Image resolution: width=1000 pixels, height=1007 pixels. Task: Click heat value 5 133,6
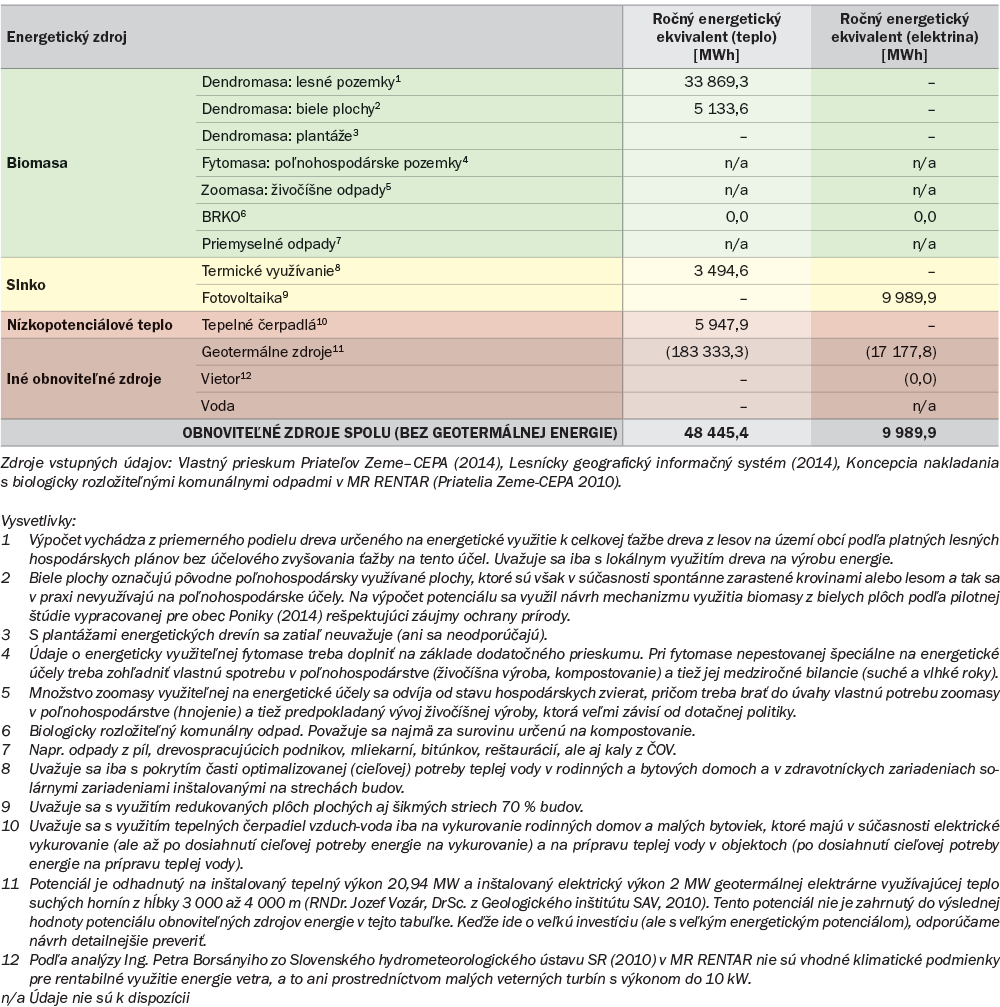point(721,109)
